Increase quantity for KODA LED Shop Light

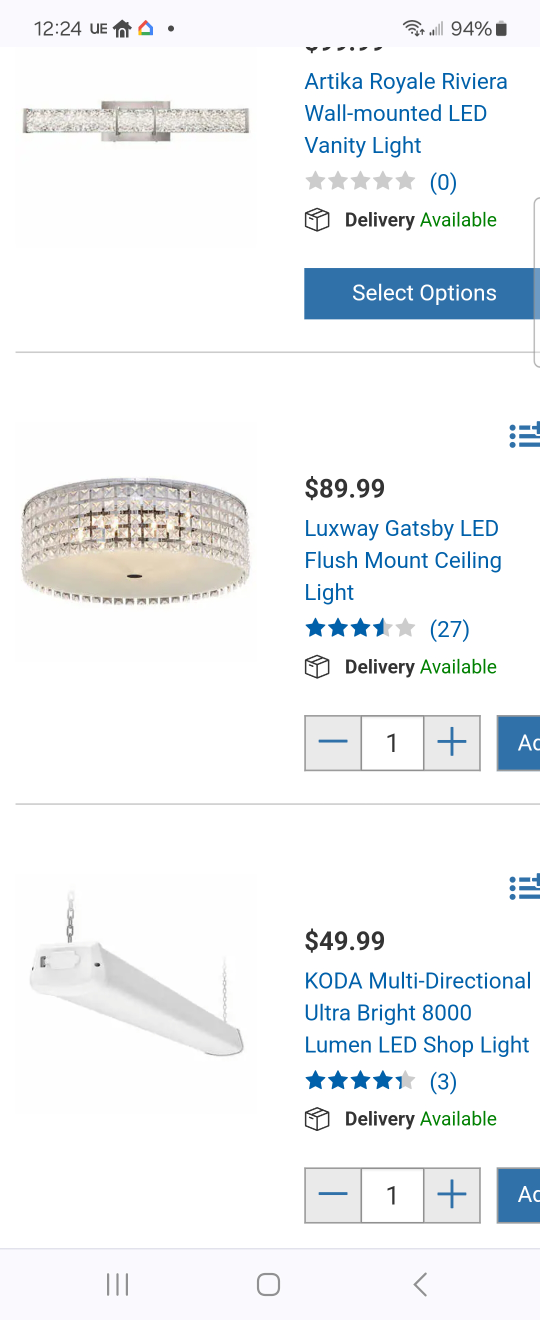452,1194
